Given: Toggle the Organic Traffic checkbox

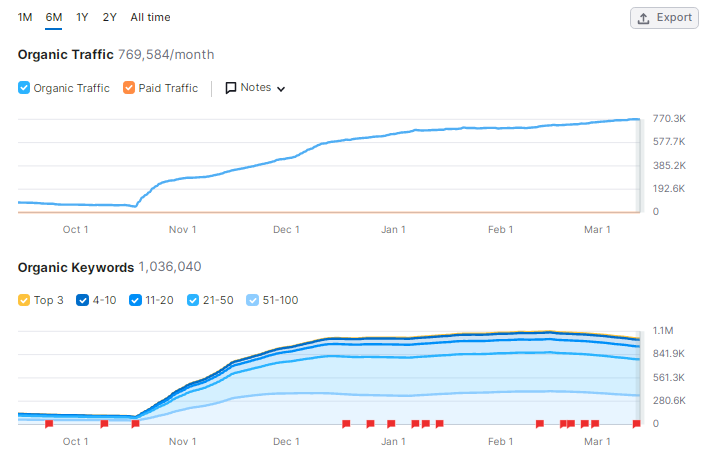Looking at the screenshot, I should tap(24, 87).
